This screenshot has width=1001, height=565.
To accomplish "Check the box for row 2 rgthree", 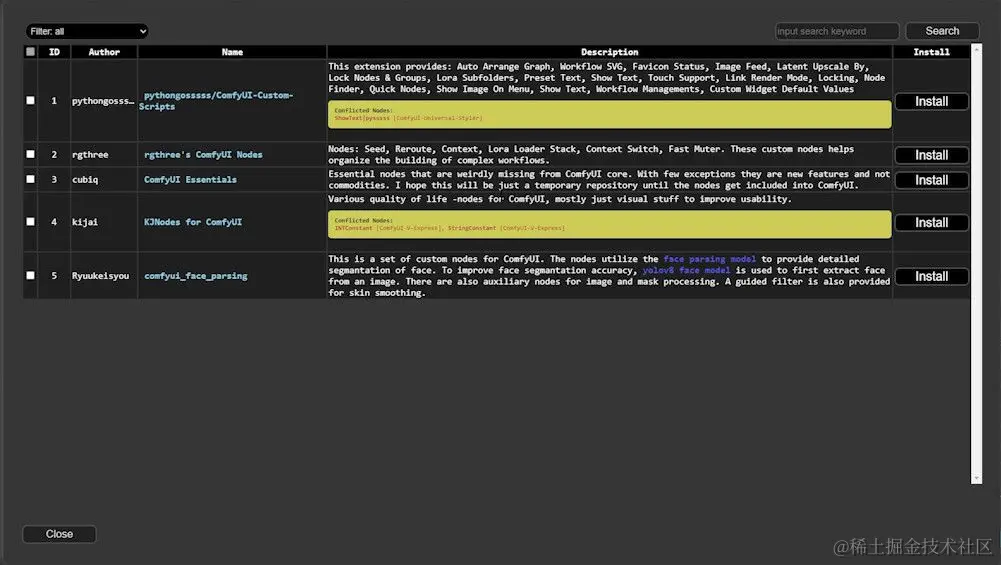I will pos(30,154).
